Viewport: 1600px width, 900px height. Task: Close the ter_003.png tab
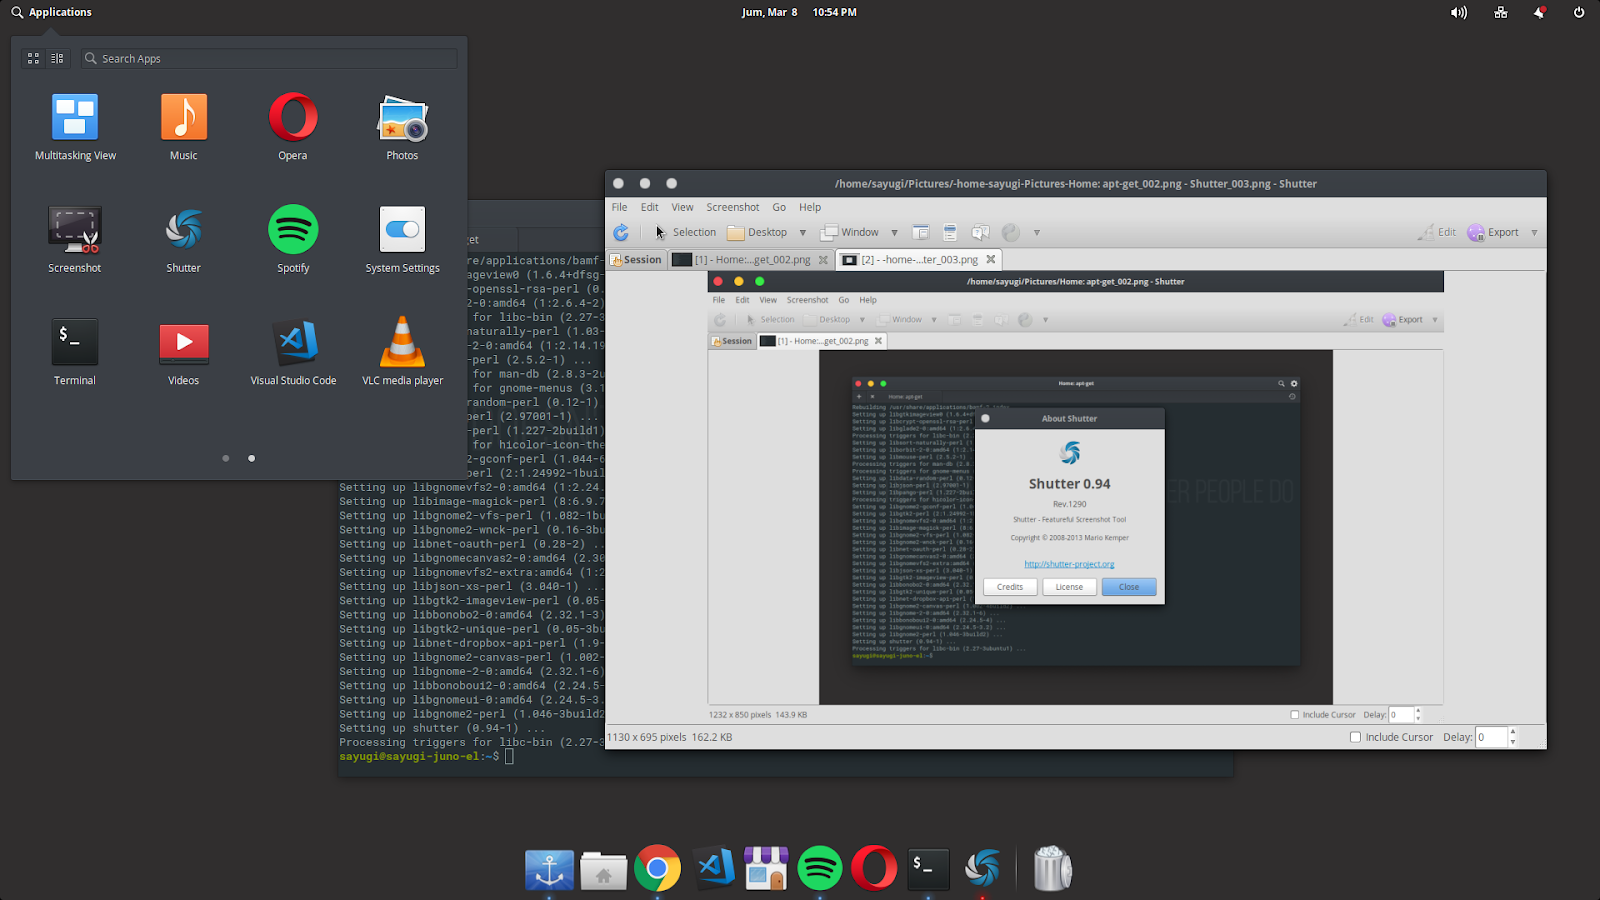[x=991, y=260]
